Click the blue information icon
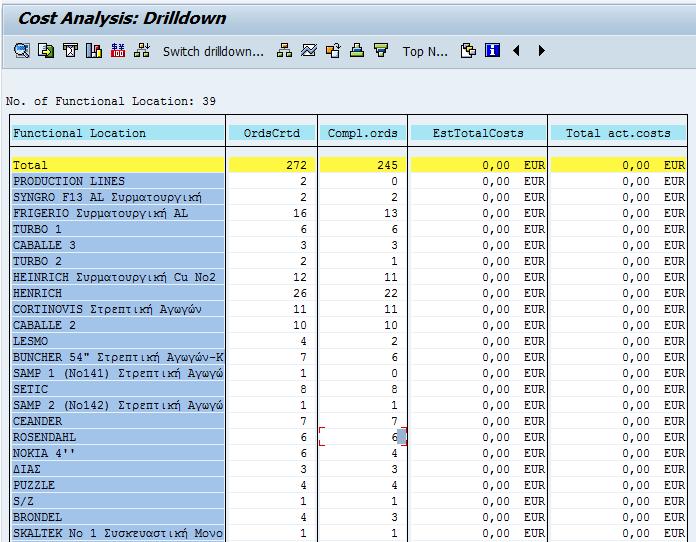 pos(492,51)
